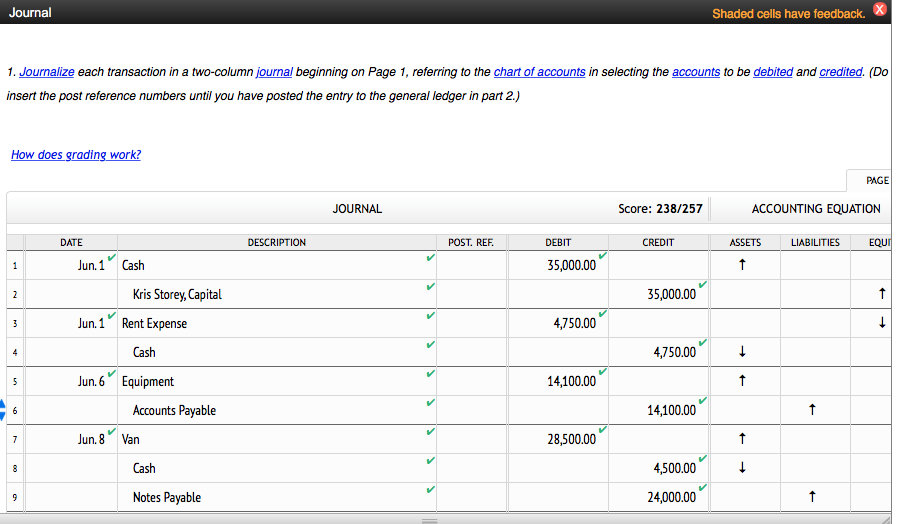Viewport: 900px width, 524px height.
Task: Click the Rent Expense description cell
Action: (277, 323)
